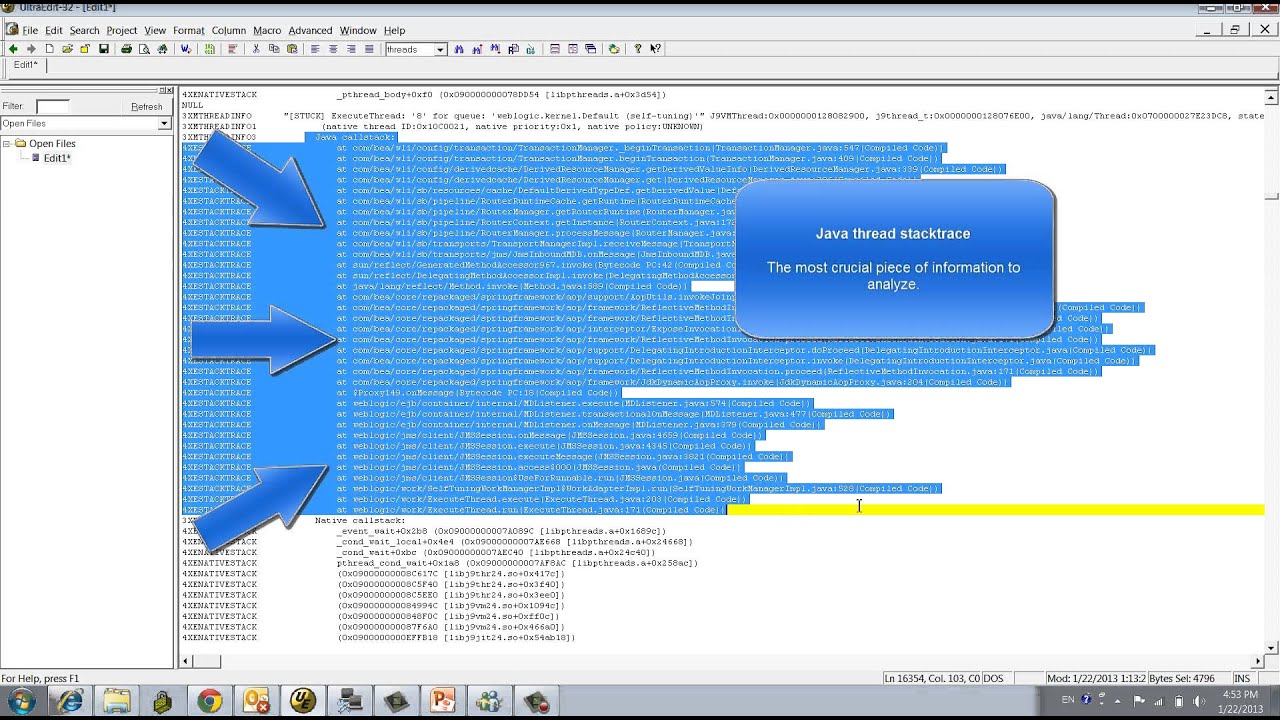Click the cascade windows icon
The width and height of the screenshot is (1280, 720).
[x=590, y=49]
